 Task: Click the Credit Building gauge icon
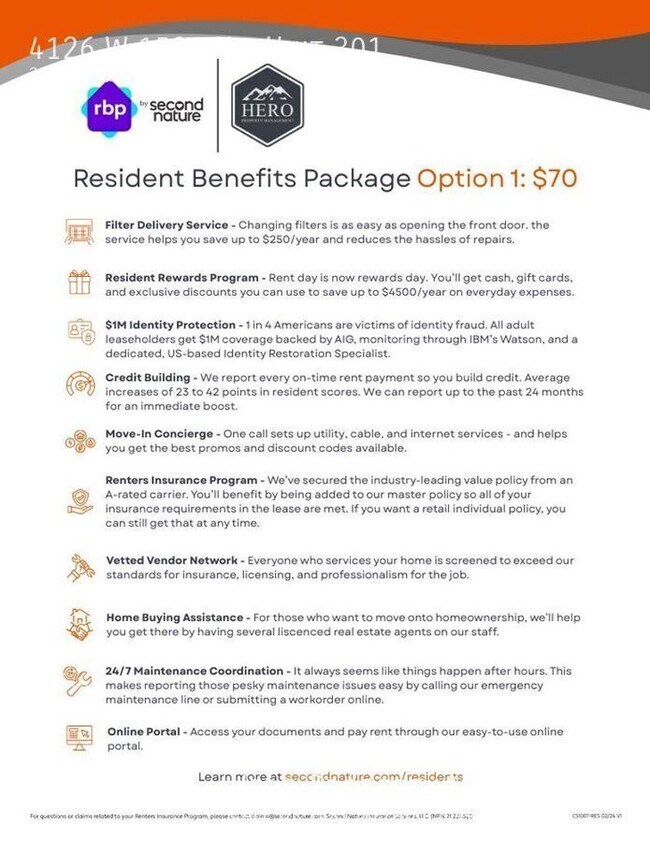[81, 384]
